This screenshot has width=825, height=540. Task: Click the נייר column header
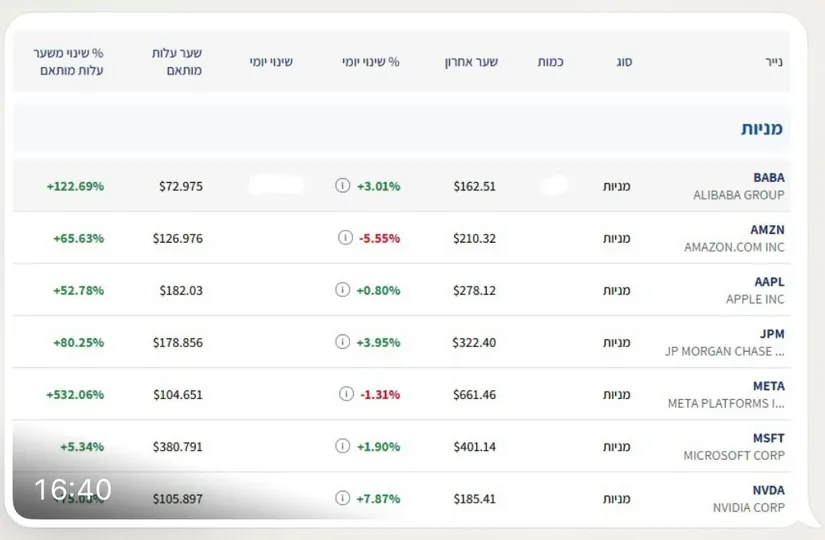(x=773, y=62)
